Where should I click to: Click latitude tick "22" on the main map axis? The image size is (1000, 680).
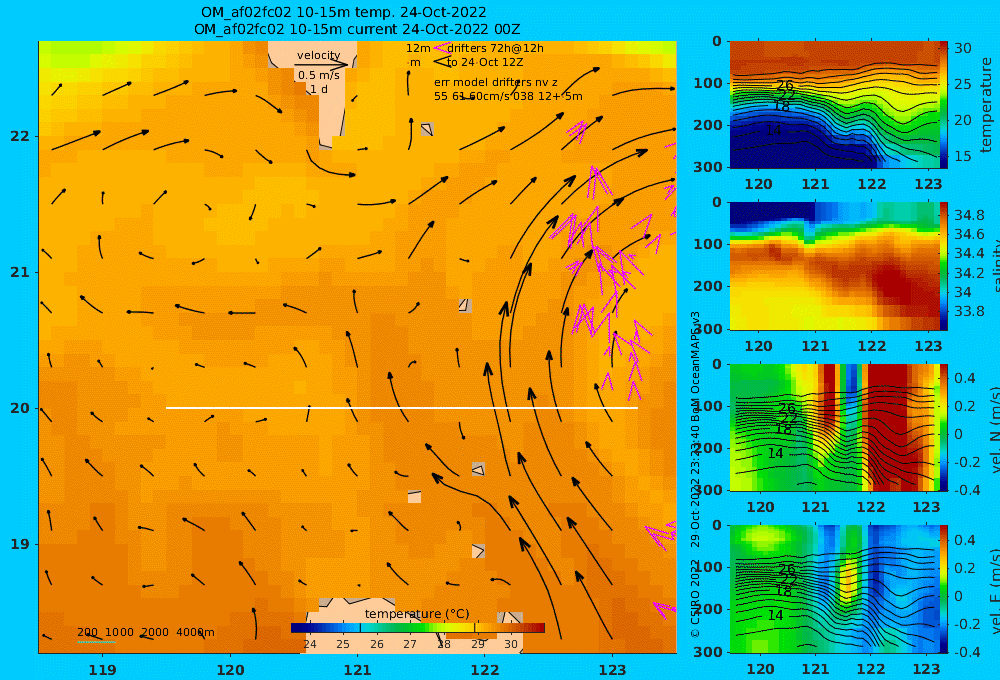pos(20,136)
